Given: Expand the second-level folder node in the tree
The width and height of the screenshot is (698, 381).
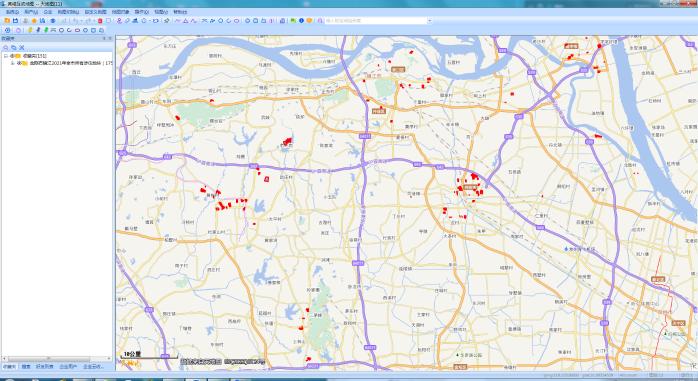Looking at the screenshot, I should 12,63.
